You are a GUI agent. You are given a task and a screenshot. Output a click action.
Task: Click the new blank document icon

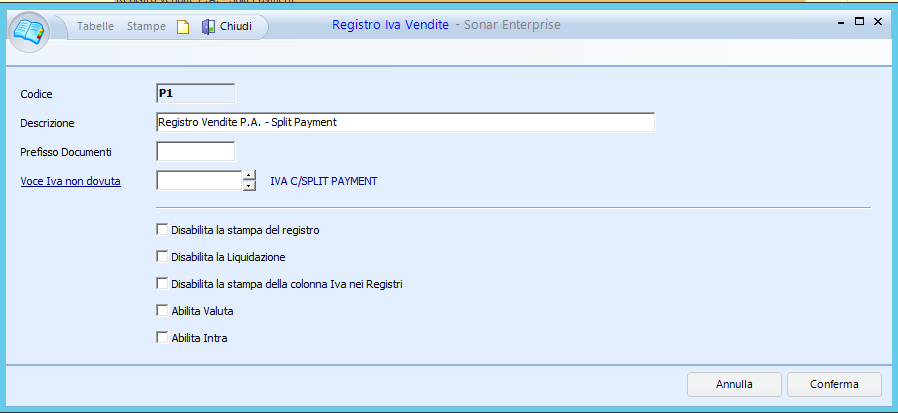[x=183, y=26]
